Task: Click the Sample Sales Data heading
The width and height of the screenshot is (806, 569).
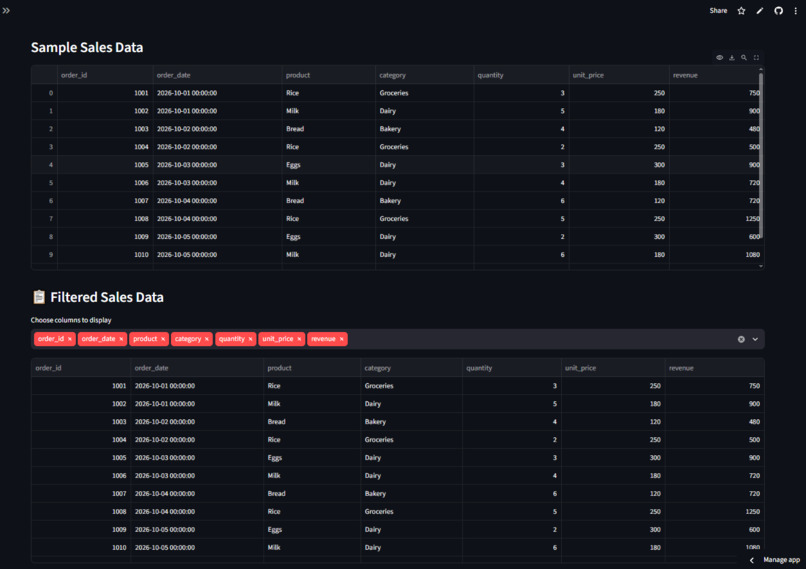Action: [x=87, y=47]
